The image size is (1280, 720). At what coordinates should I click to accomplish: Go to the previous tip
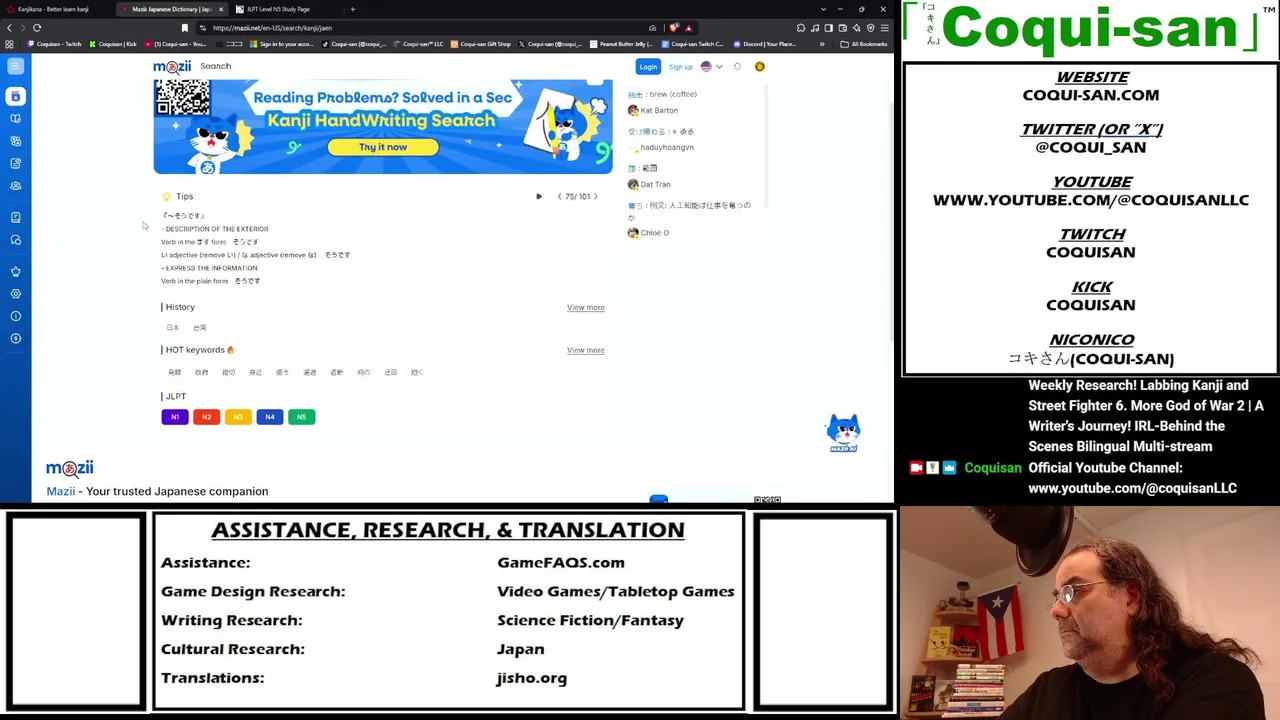tap(559, 197)
